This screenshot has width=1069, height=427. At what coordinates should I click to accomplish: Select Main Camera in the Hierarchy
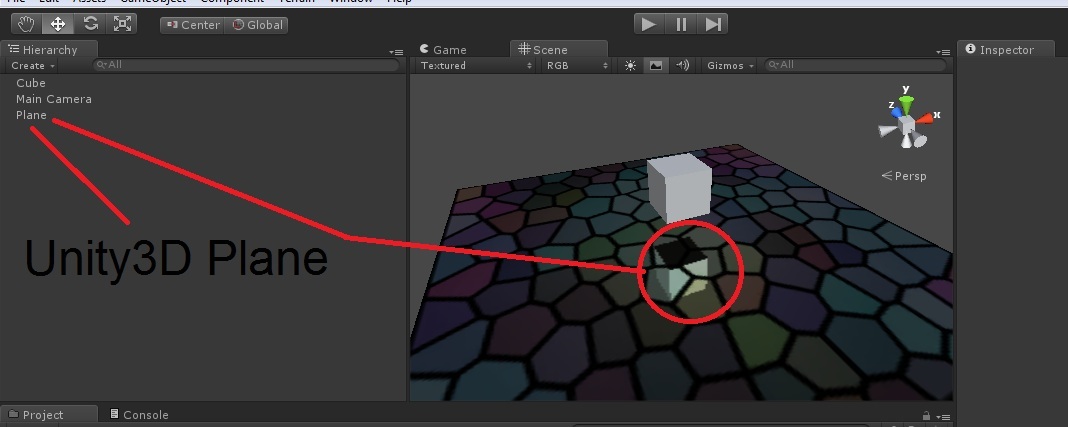pyautogui.click(x=54, y=99)
